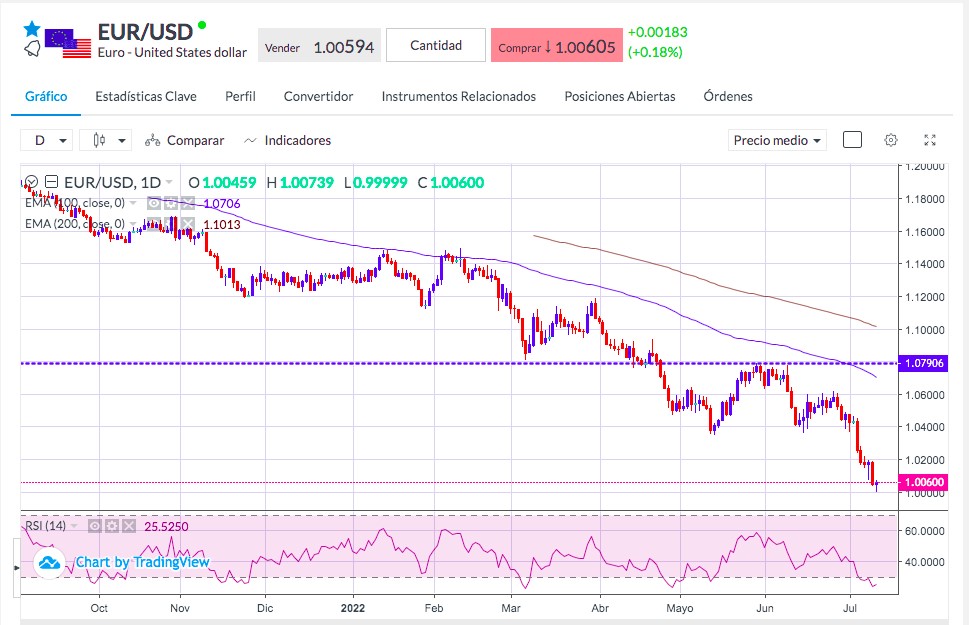Click the Euro - United States dollar subtitle

click(172, 53)
